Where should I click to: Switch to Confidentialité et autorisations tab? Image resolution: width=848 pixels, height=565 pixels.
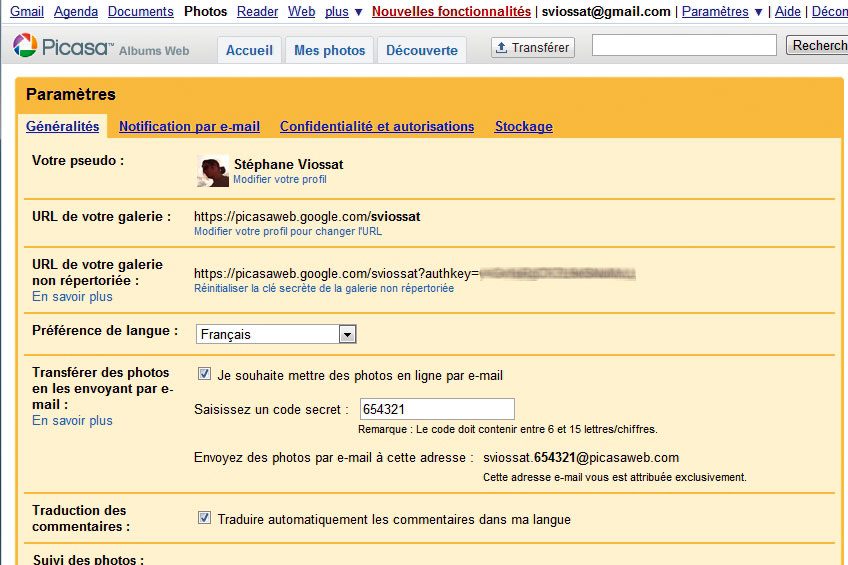click(x=377, y=127)
